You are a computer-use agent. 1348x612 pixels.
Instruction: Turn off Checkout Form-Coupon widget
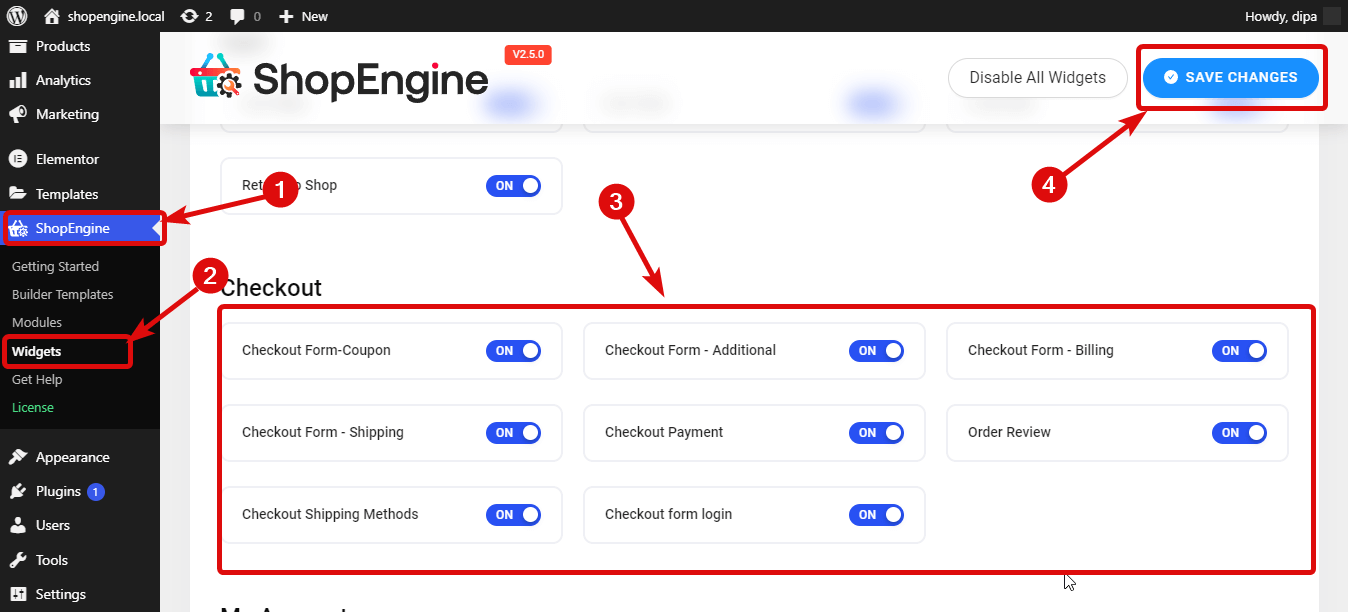pyautogui.click(x=513, y=351)
